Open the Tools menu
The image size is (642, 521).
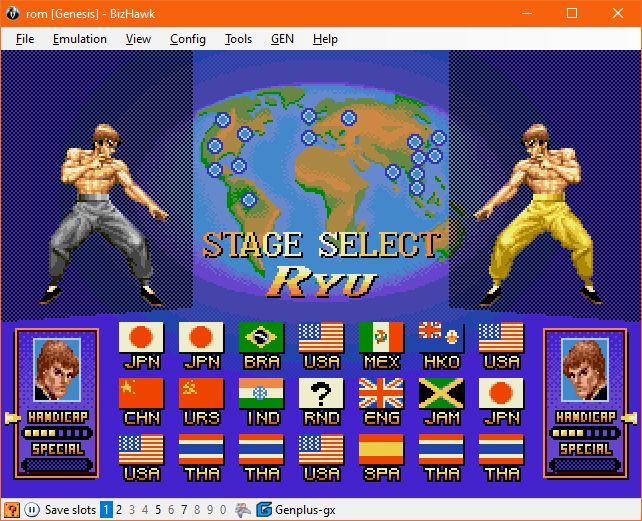point(238,39)
